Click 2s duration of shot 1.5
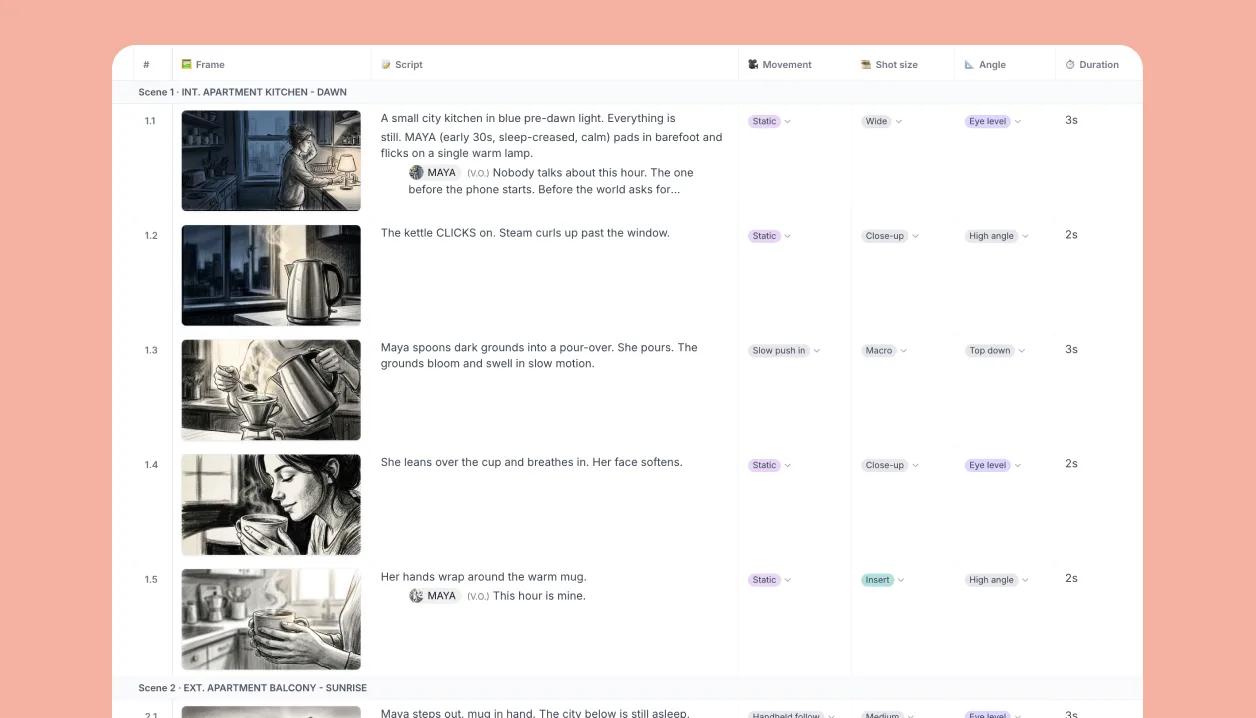The width and height of the screenshot is (1256, 718). 1071,578
